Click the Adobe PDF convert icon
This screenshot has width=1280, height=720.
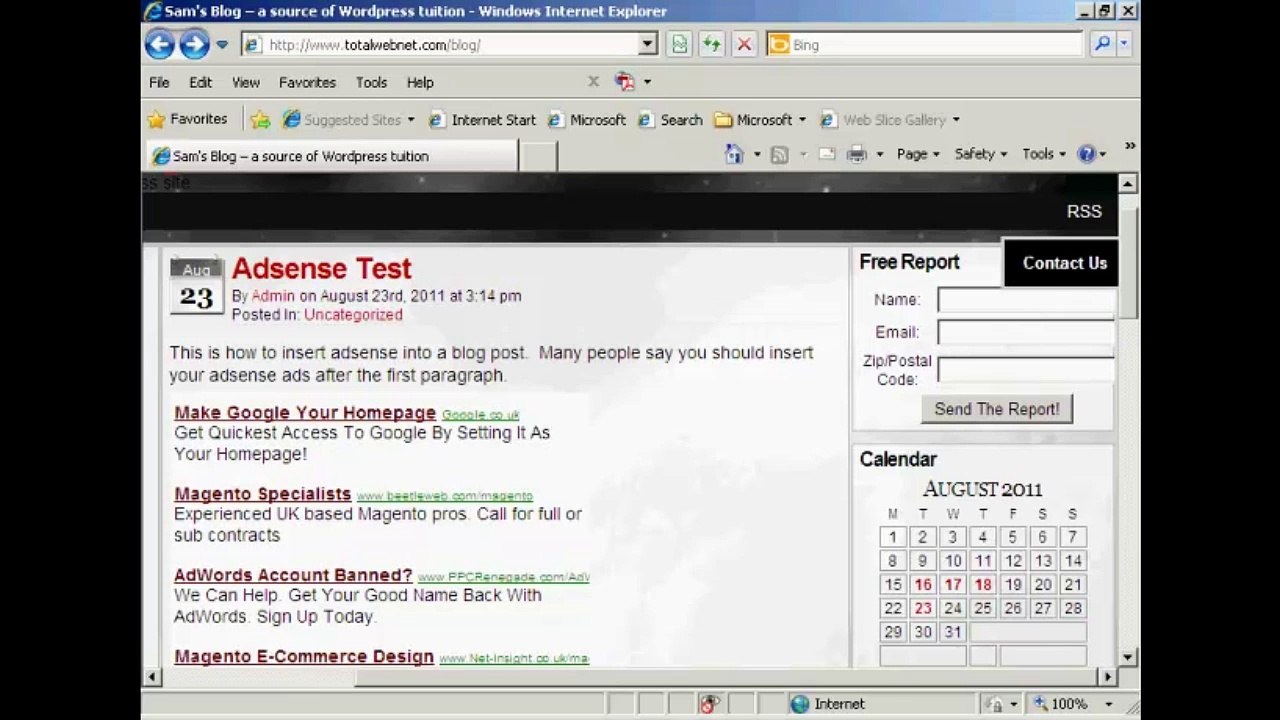625,81
